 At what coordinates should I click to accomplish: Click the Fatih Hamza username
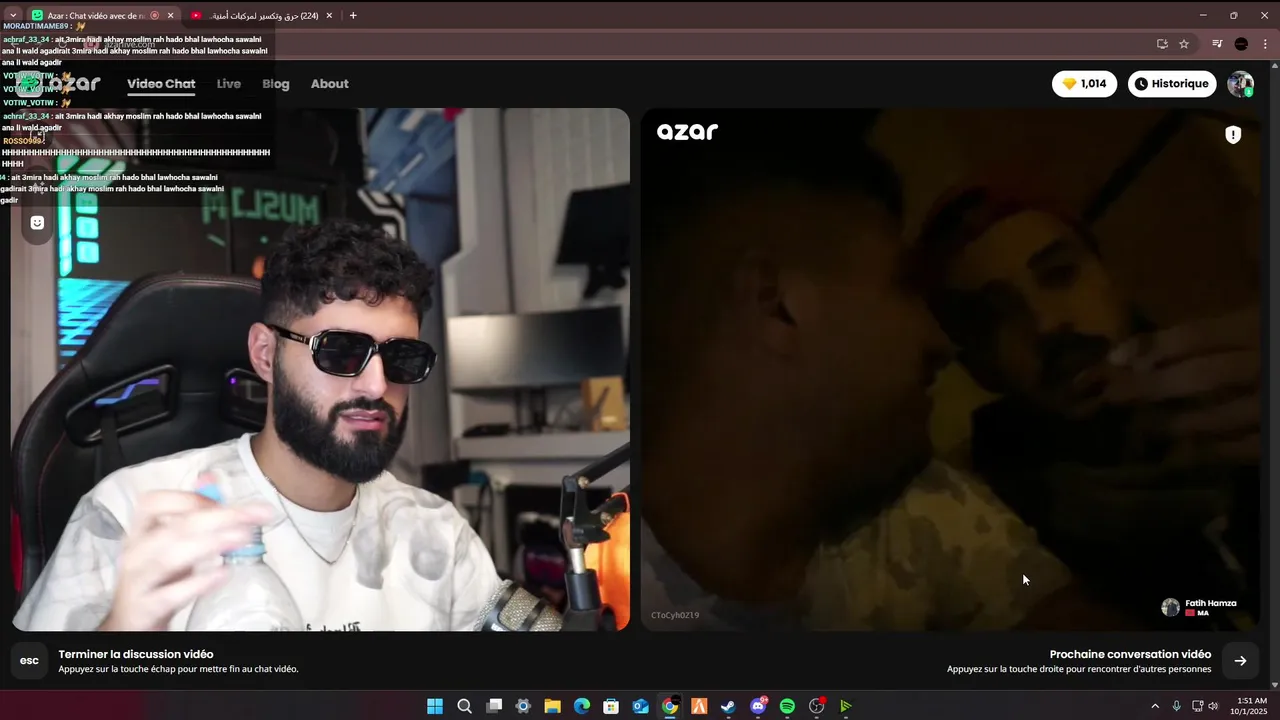point(1211,603)
